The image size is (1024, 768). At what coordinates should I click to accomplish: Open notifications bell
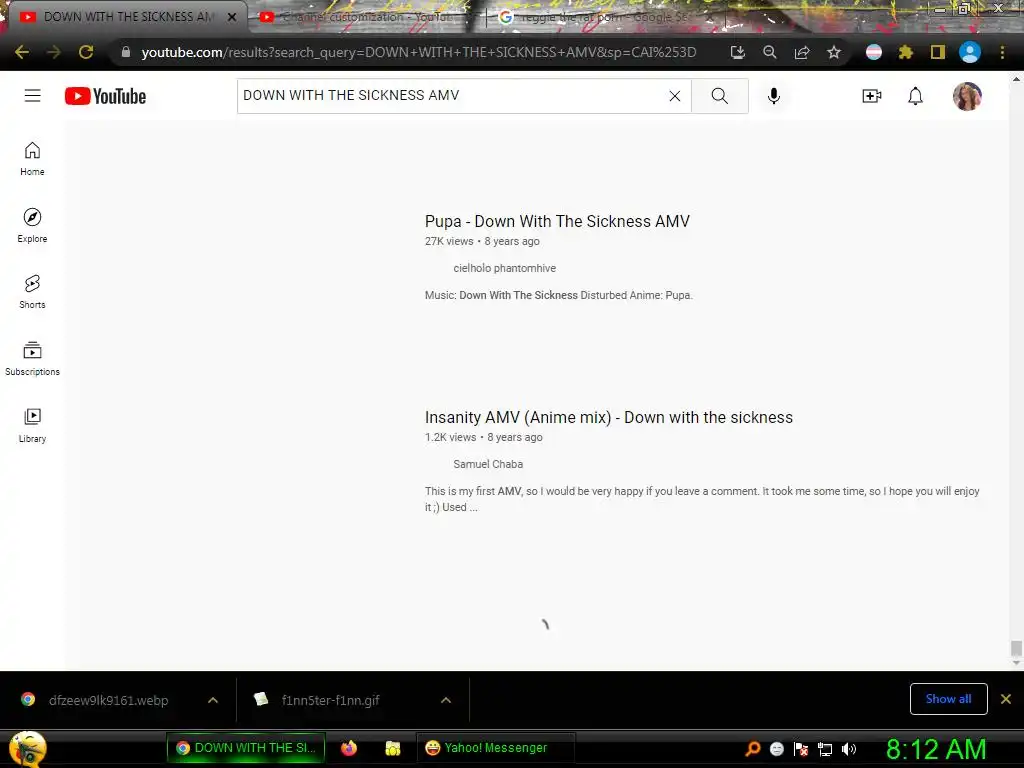point(916,96)
